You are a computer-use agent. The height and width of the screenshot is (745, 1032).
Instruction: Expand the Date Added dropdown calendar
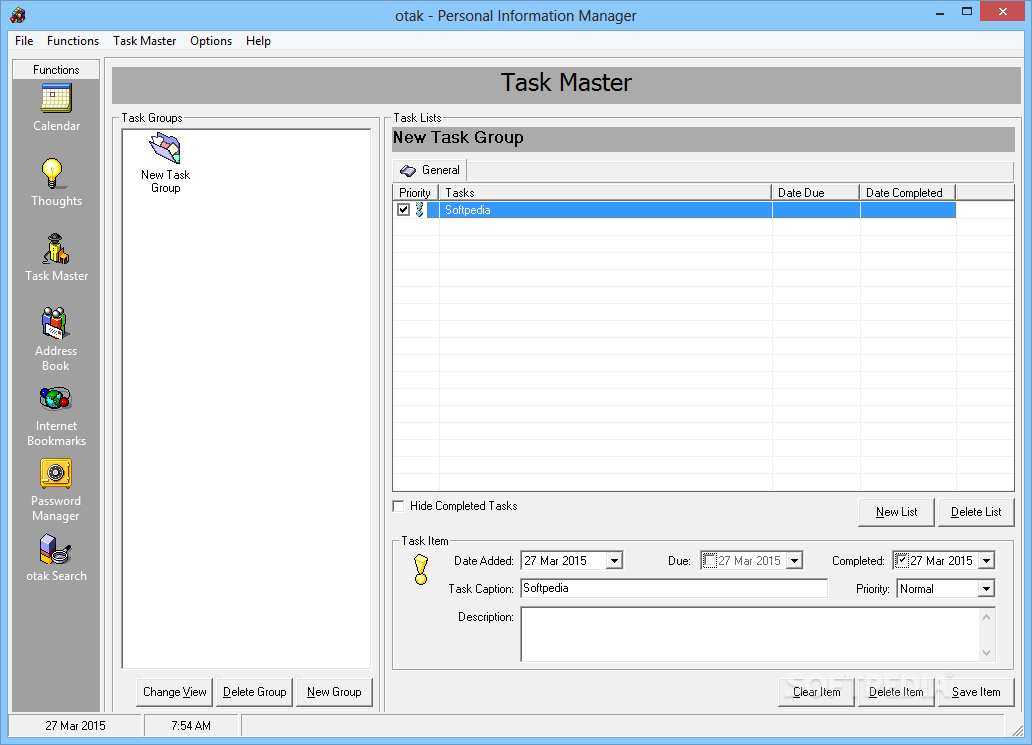coord(614,561)
